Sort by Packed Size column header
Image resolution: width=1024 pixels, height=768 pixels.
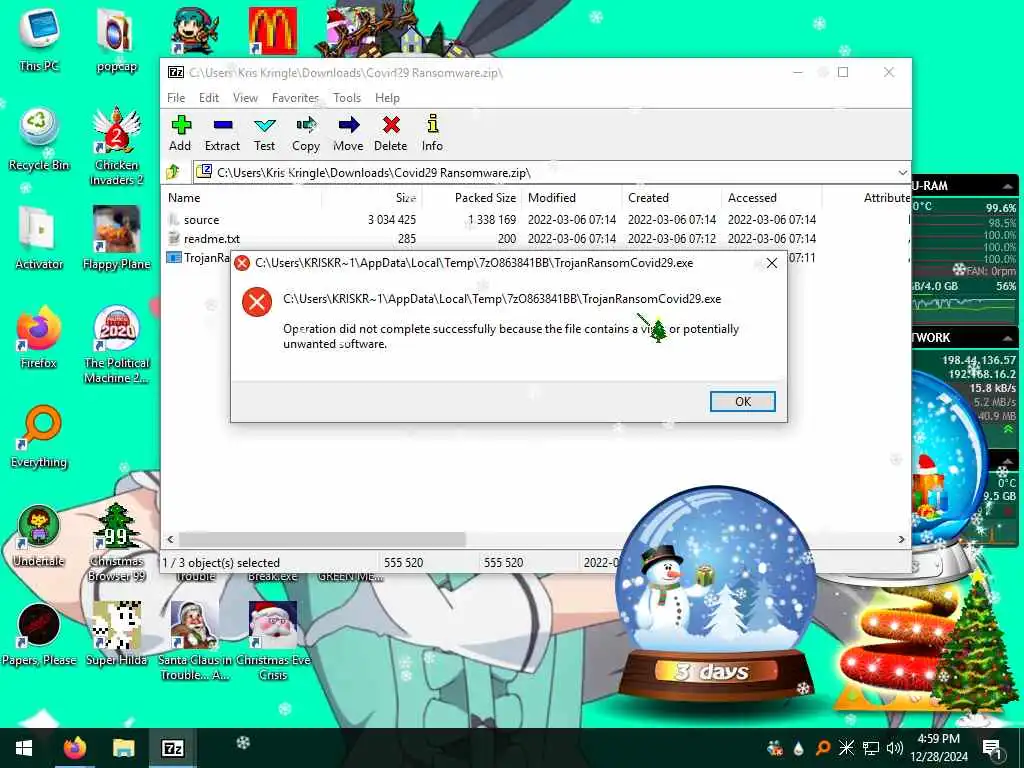pyautogui.click(x=485, y=198)
